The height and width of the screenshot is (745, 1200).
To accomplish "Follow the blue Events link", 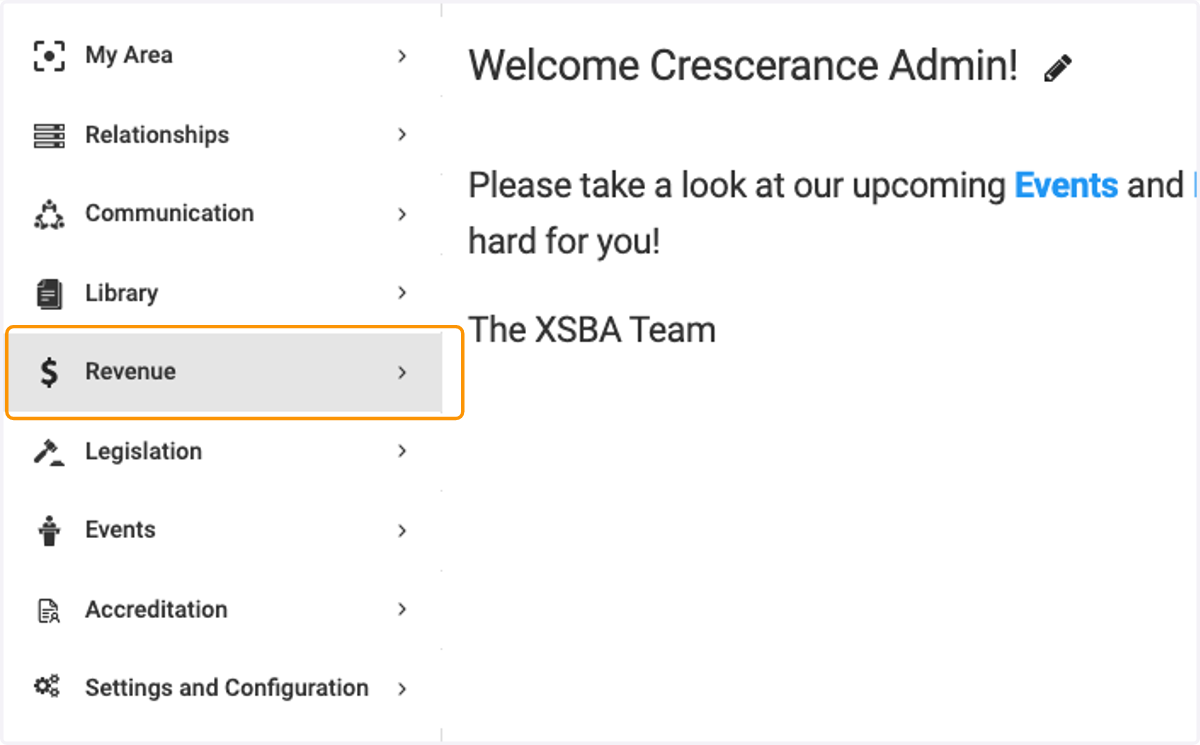I will point(1066,185).
